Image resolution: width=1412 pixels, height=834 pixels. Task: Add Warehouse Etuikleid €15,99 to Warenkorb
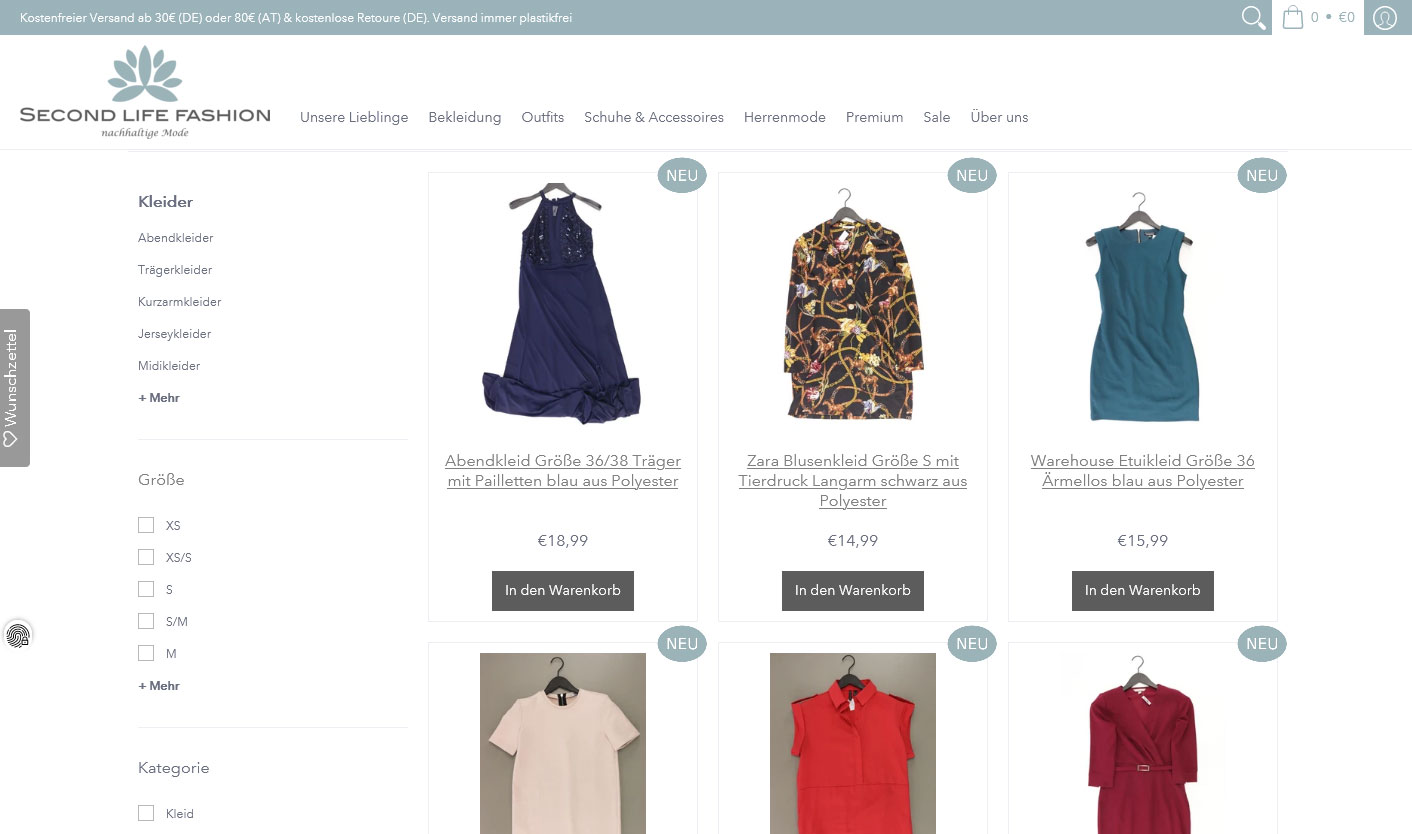click(x=1143, y=590)
